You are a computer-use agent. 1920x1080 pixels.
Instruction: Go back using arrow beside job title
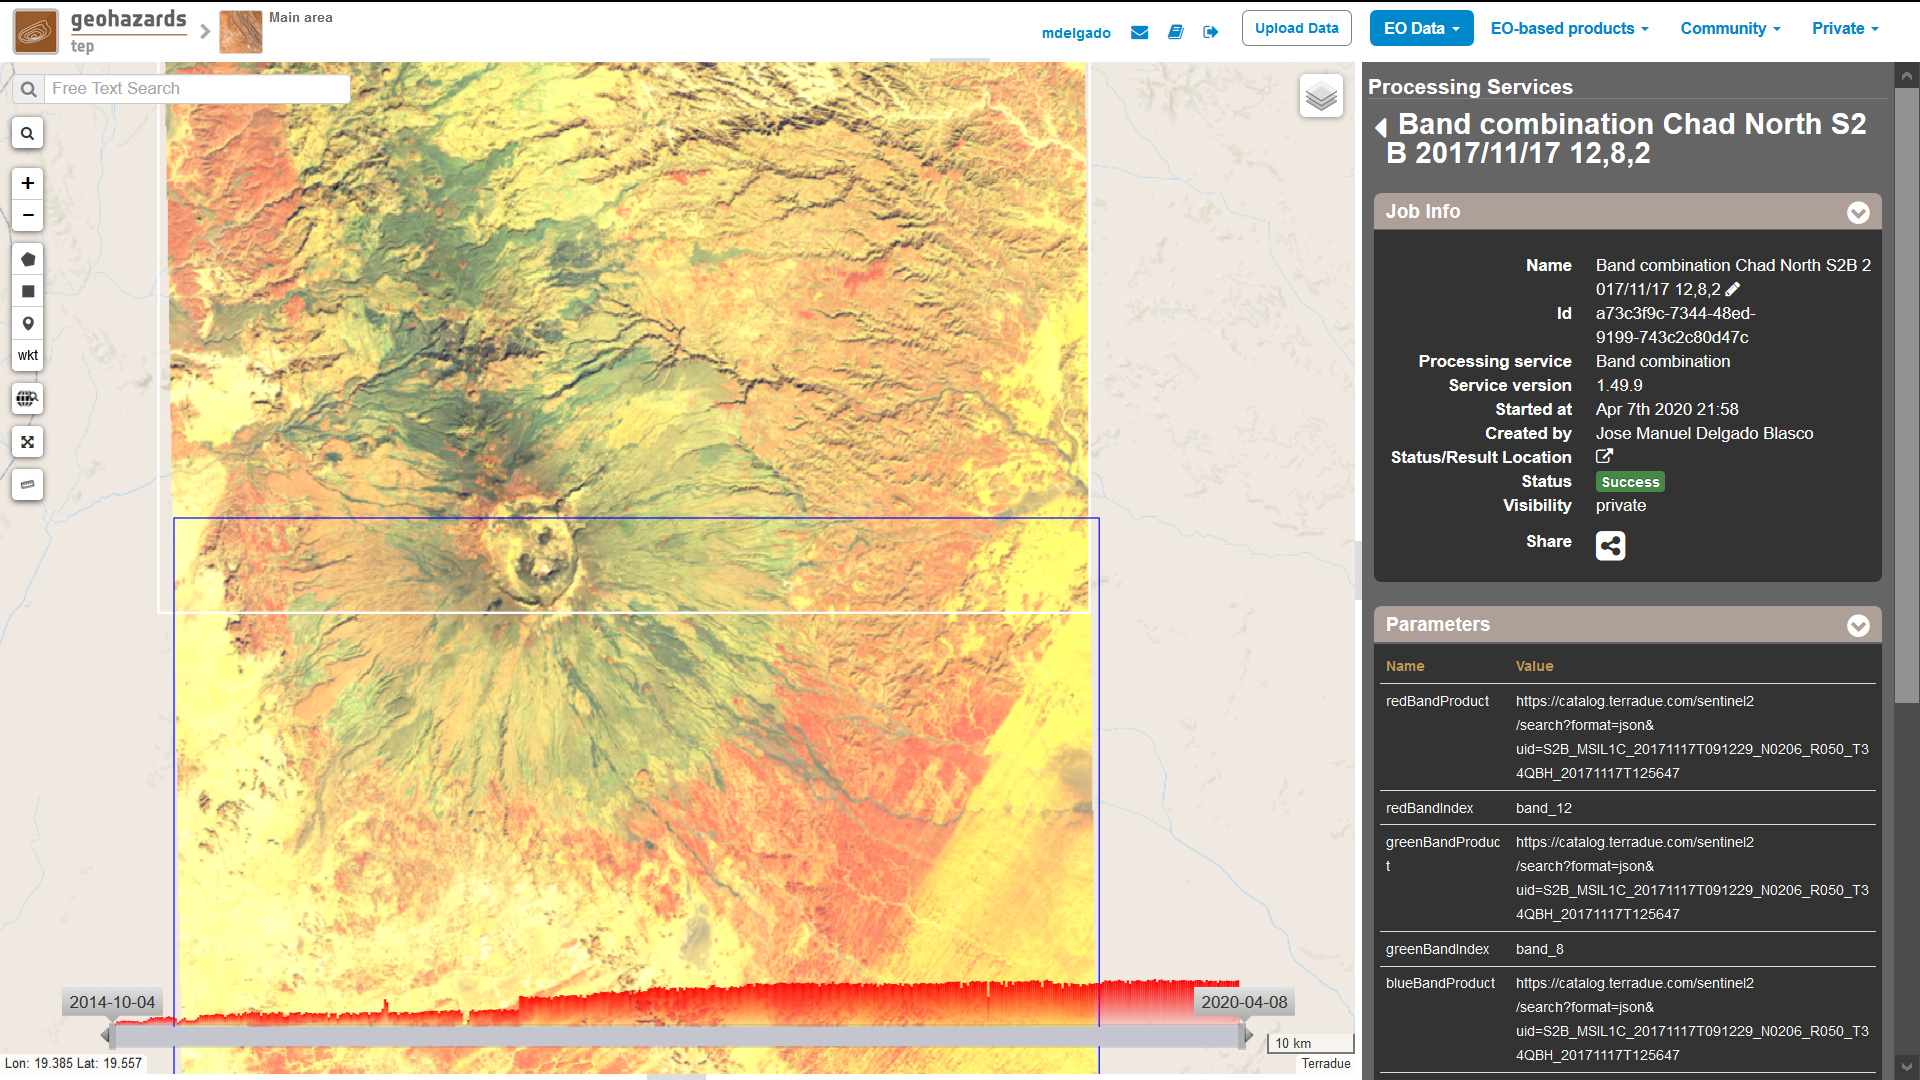[1381, 127]
